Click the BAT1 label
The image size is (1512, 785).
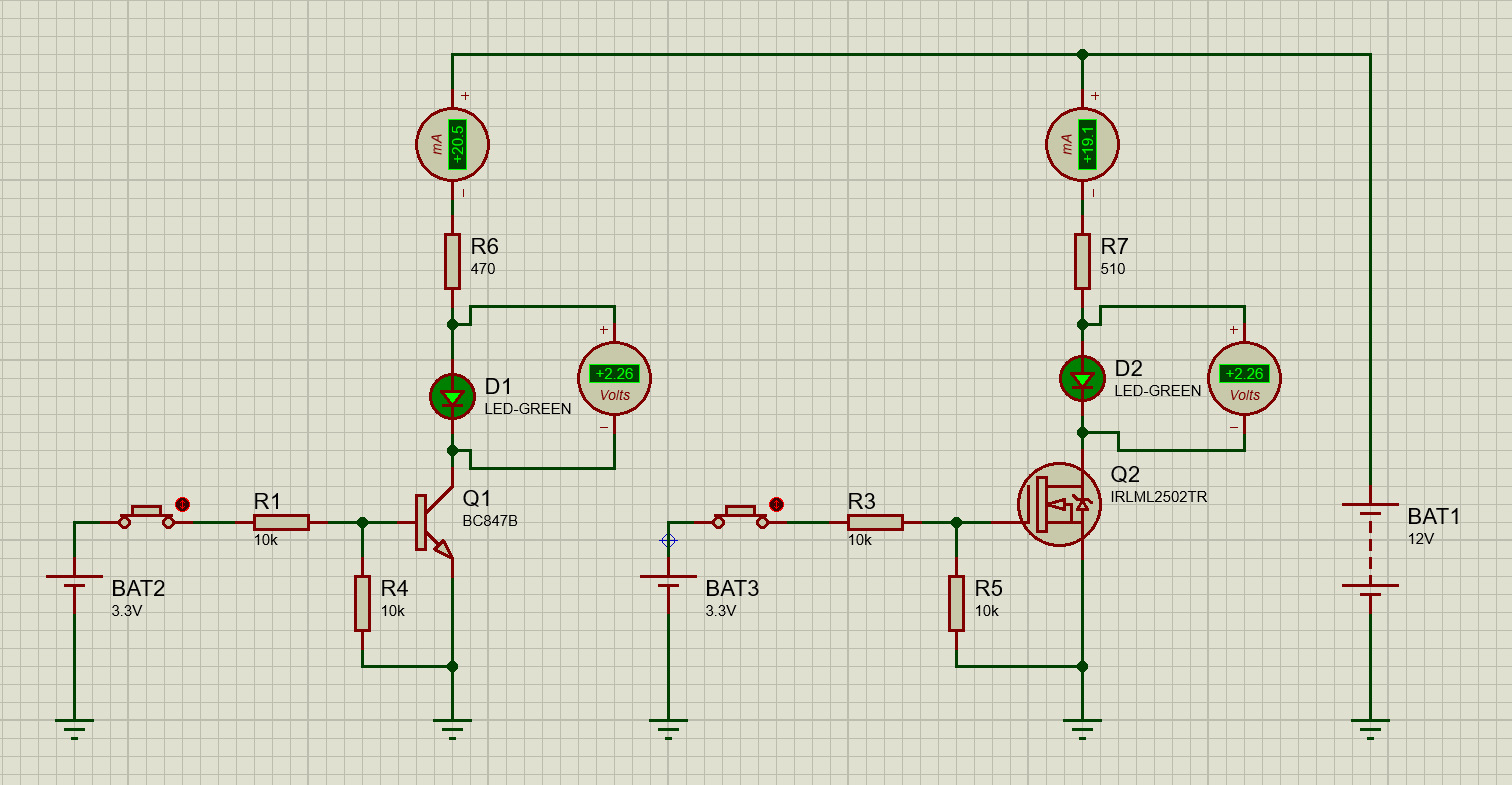1434,517
